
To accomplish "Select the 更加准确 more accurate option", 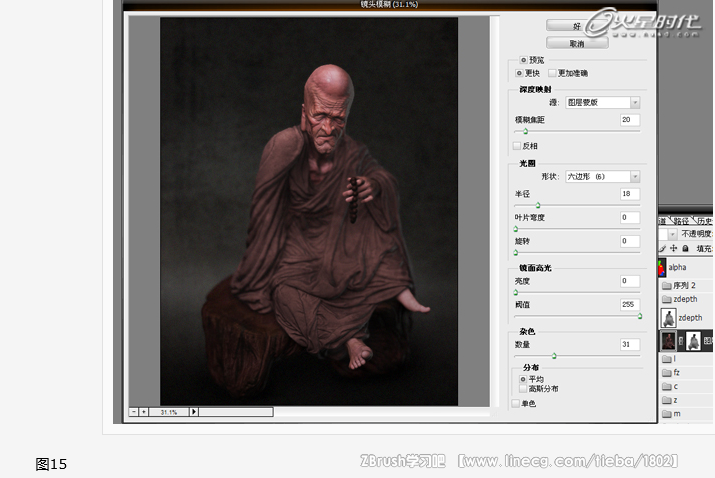I will 552,73.
